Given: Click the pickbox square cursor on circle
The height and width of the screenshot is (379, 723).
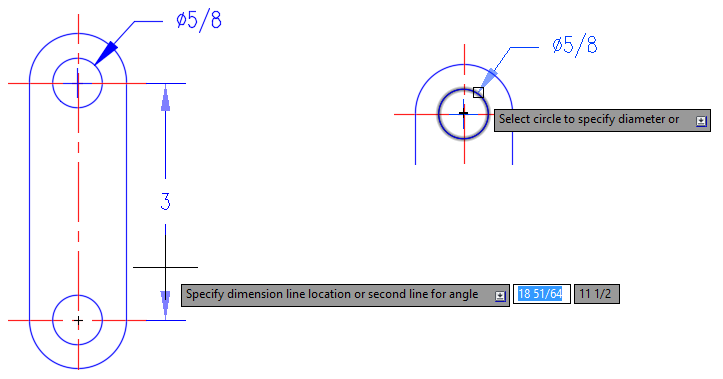Looking at the screenshot, I should (478, 93).
